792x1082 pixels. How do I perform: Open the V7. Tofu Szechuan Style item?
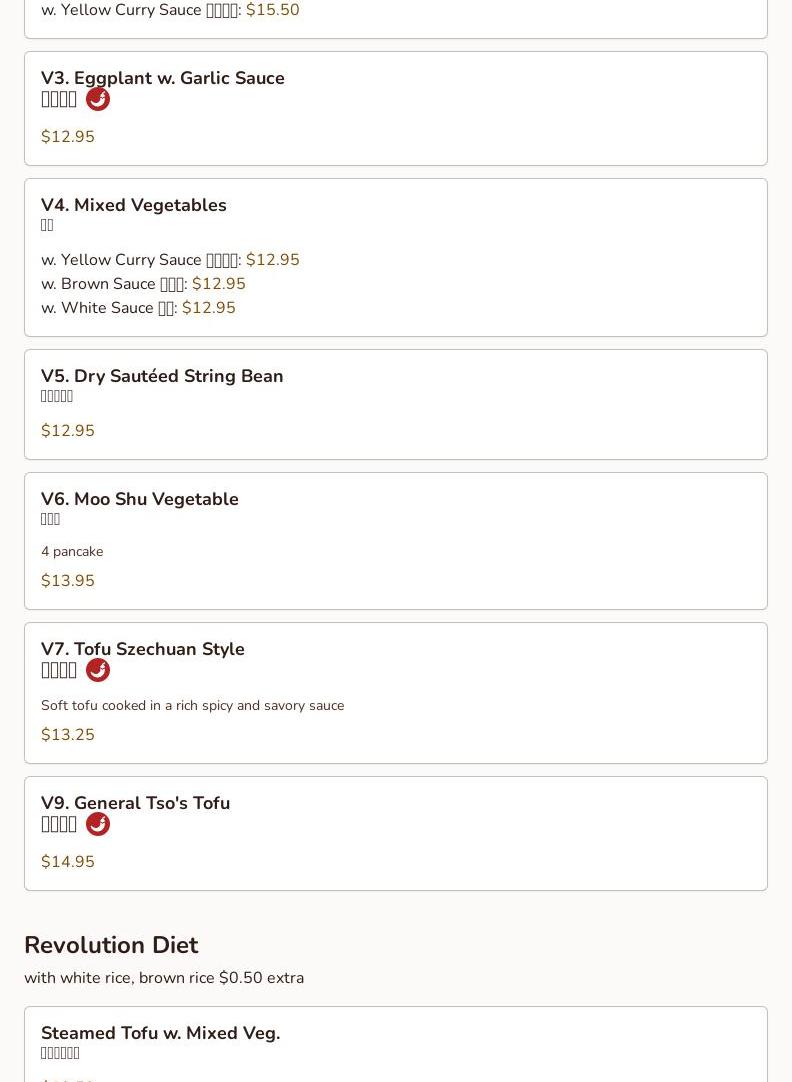(x=143, y=649)
